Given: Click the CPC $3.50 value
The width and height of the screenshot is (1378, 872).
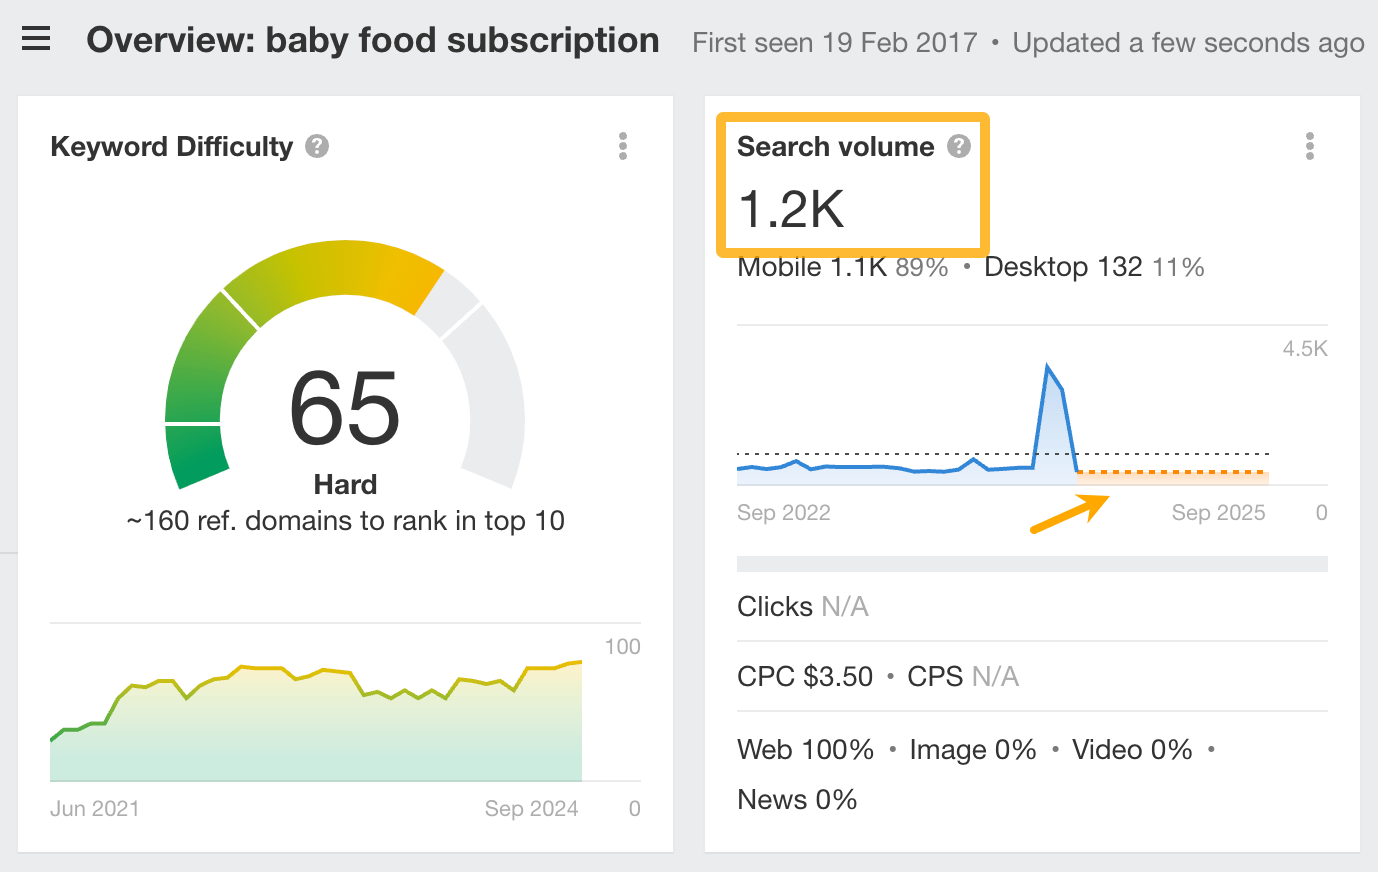Looking at the screenshot, I should point(805,677).
